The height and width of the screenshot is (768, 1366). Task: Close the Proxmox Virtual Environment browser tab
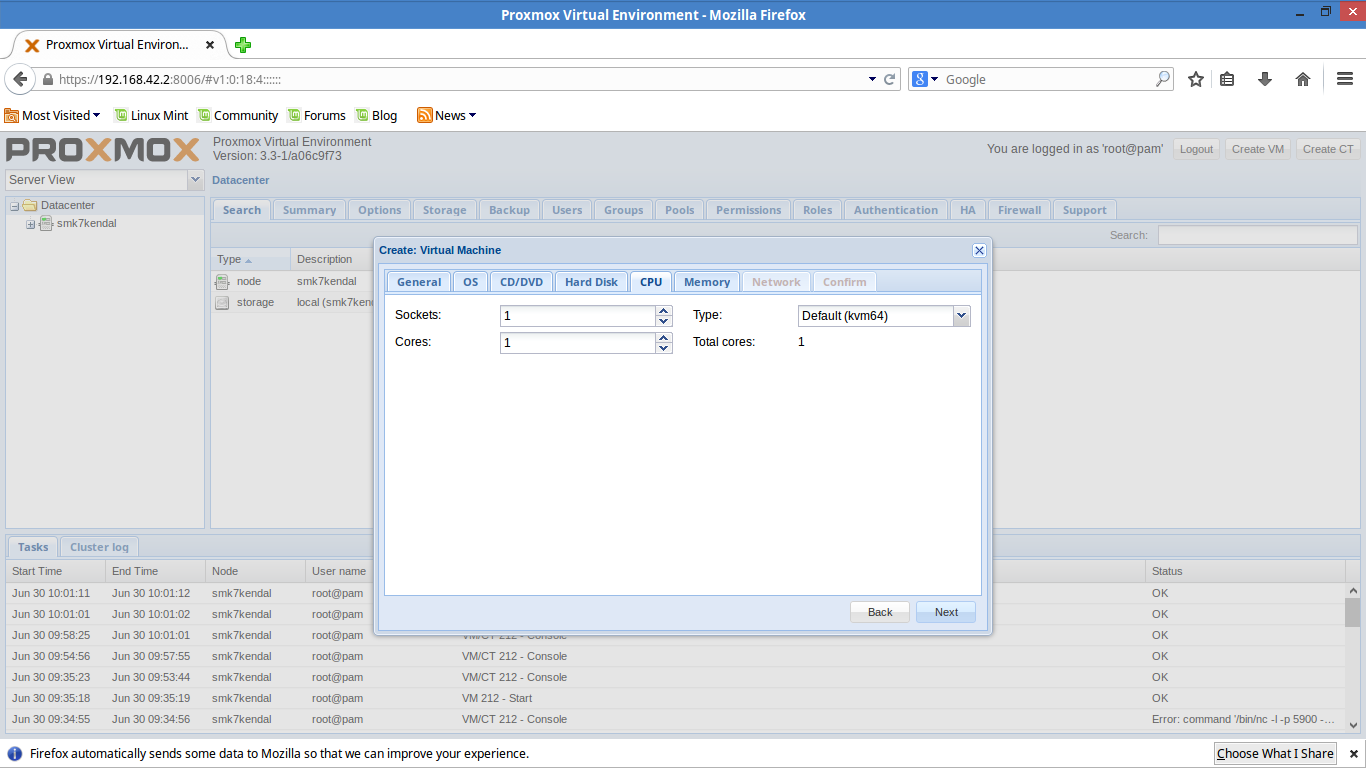click(x=210, y=45)
